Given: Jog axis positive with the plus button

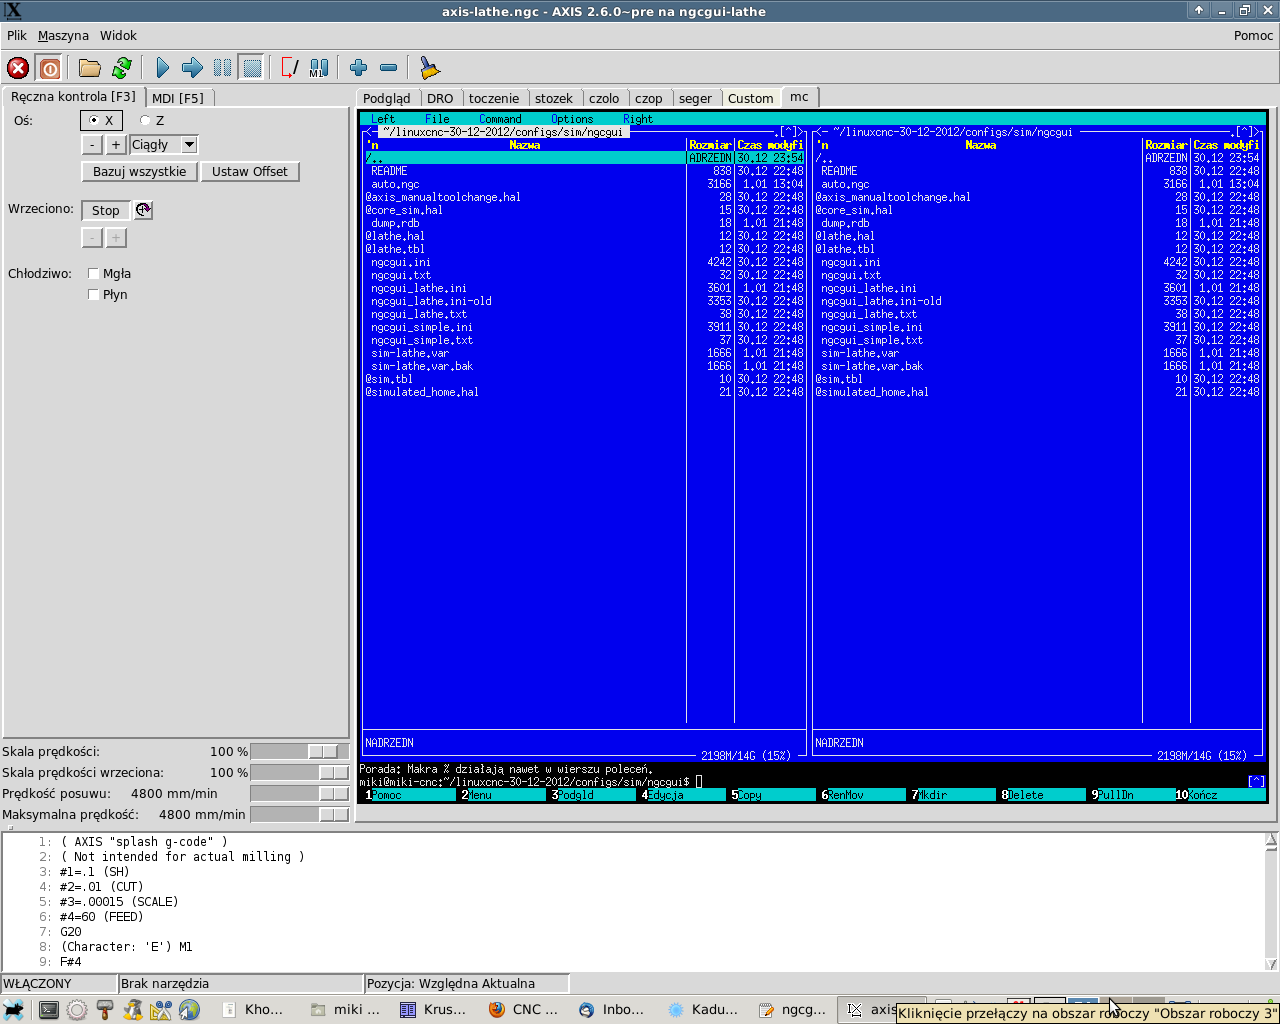Looking at the screenshot, I should (x=116, y=145).
